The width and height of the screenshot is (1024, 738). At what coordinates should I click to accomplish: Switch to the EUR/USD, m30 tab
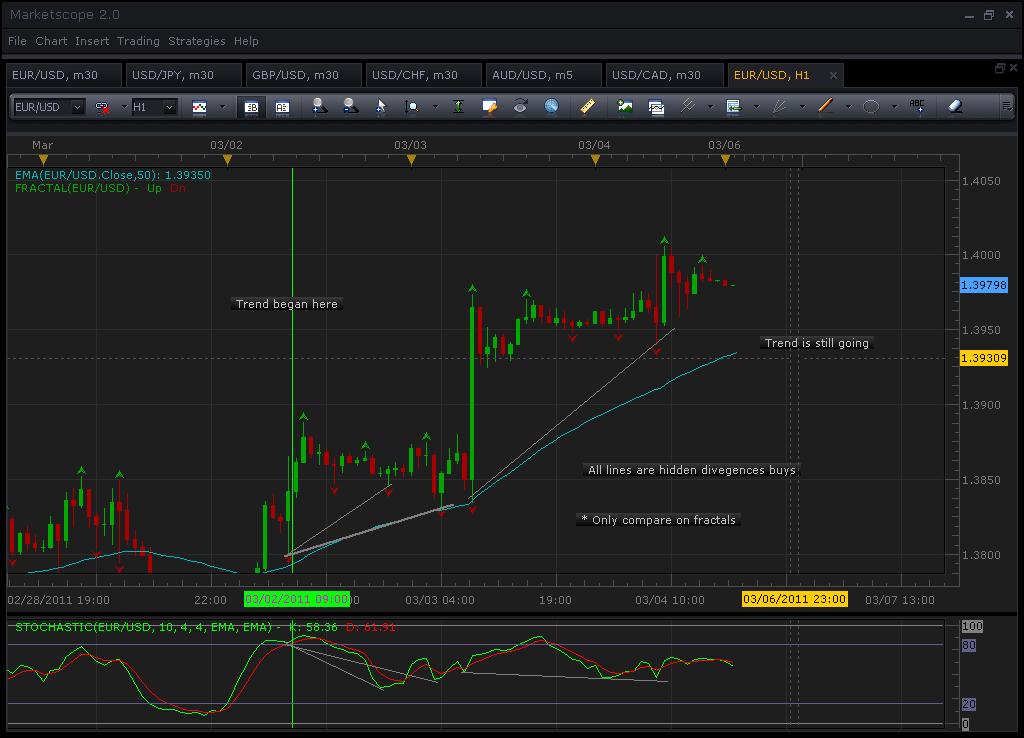click(63, 75)
